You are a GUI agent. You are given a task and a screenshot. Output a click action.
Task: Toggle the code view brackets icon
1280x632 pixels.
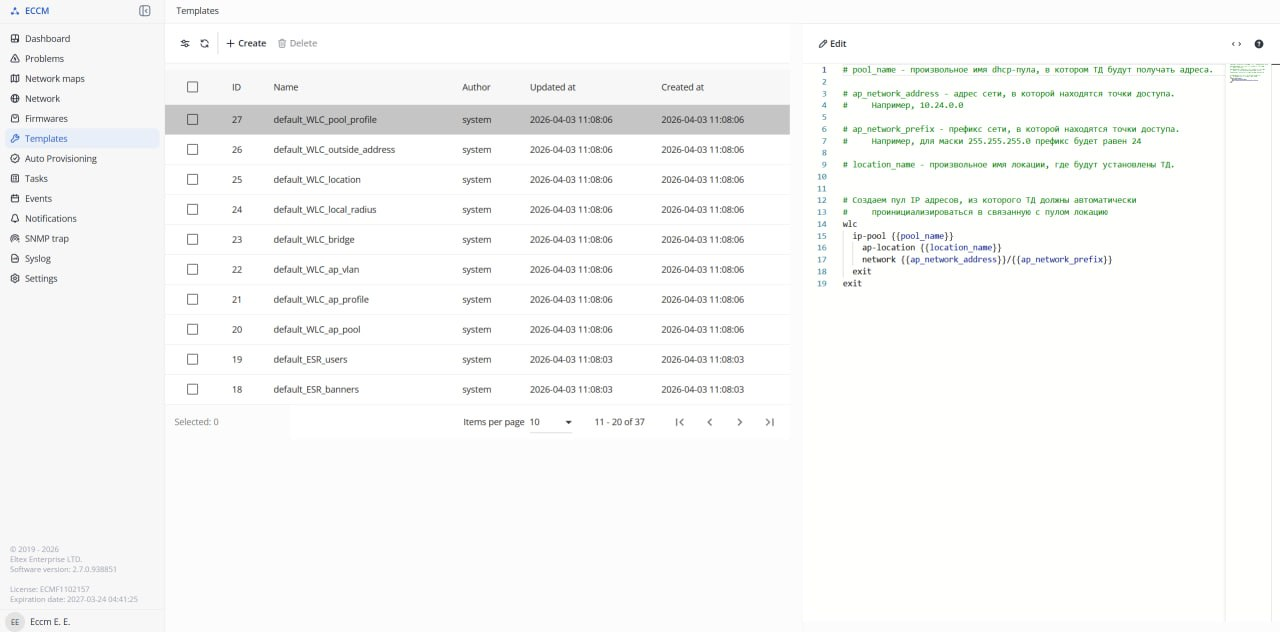point(1236,44)
